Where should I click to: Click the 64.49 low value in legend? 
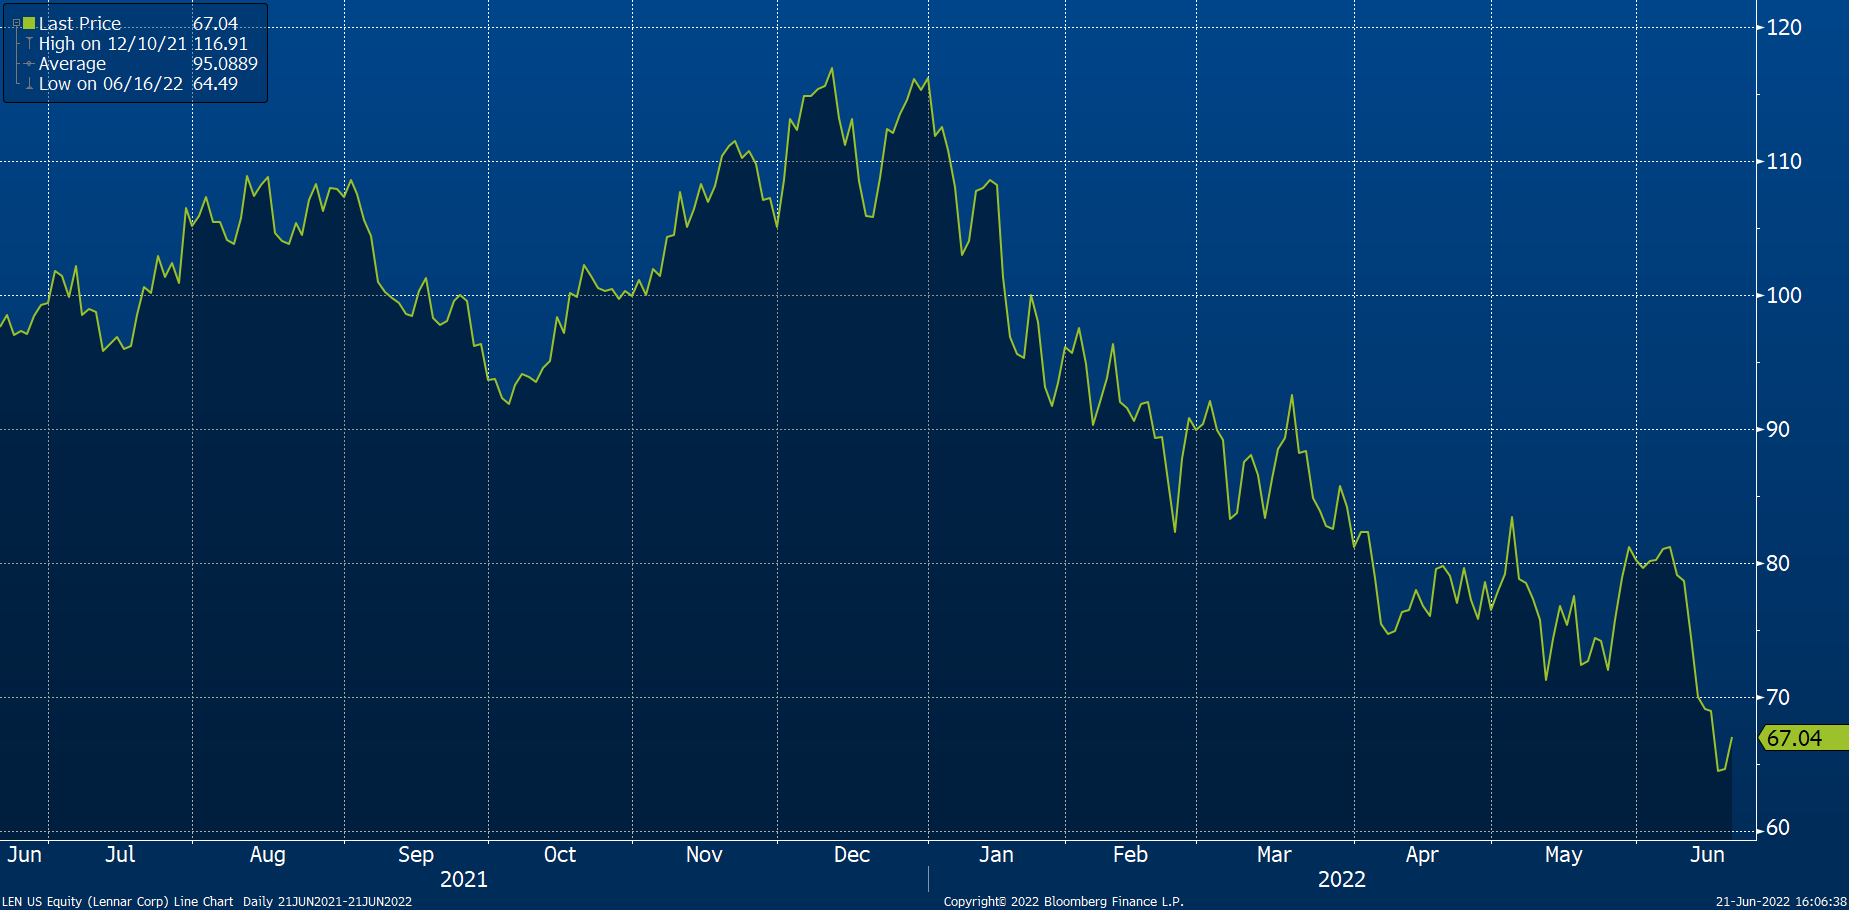point(215,84)
